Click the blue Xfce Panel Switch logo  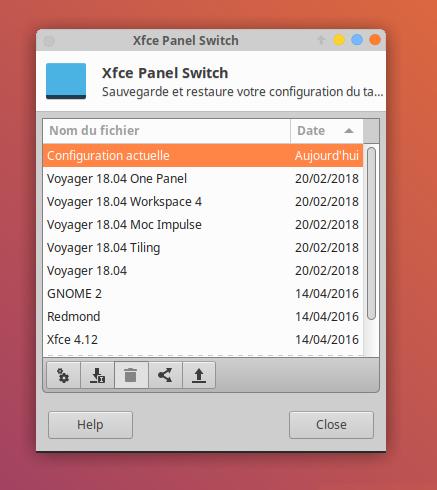[x=66, y=81]
